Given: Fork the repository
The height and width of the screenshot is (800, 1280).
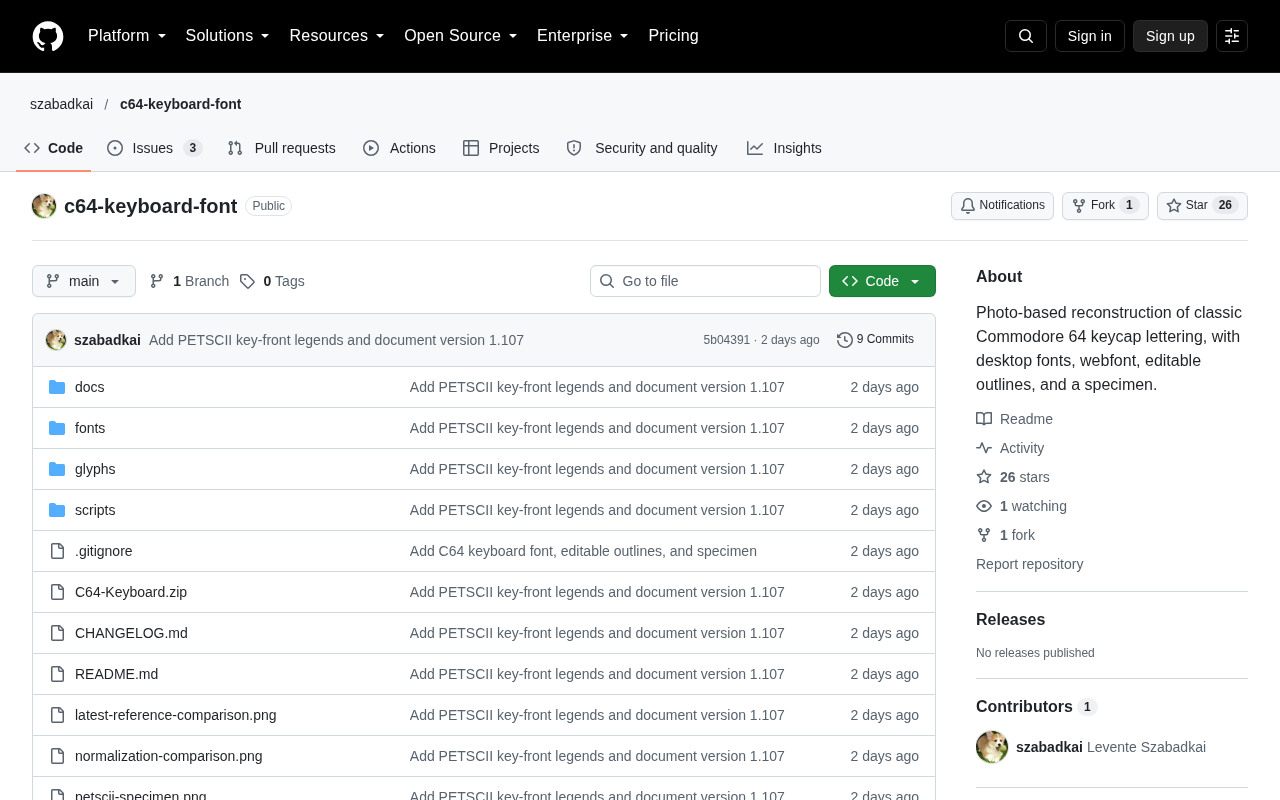Looking at the screenshot, I should pyautogui.click(x=1105, y=206).
